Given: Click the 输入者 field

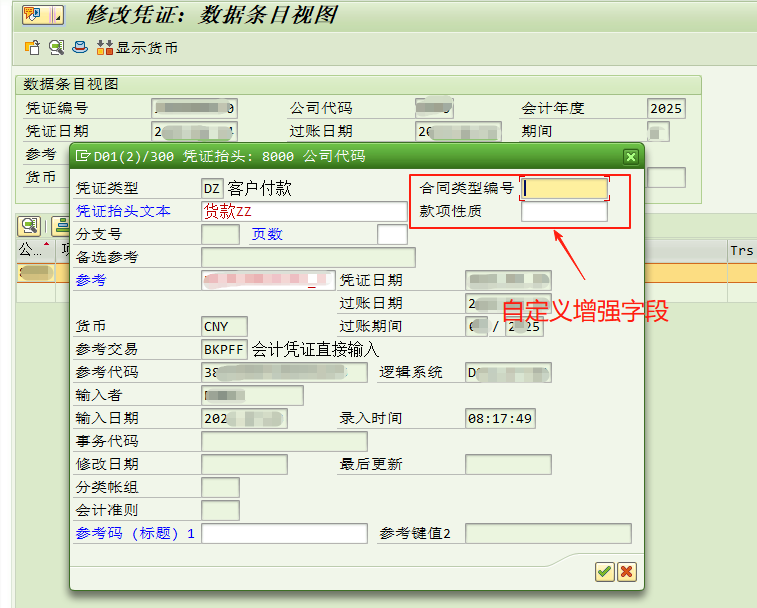Looking at the screenshot, I should click(x=252, y=396).
